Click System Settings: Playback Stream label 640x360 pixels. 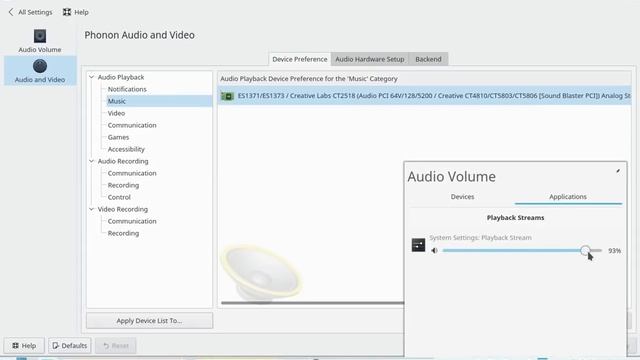click(480, 238)
